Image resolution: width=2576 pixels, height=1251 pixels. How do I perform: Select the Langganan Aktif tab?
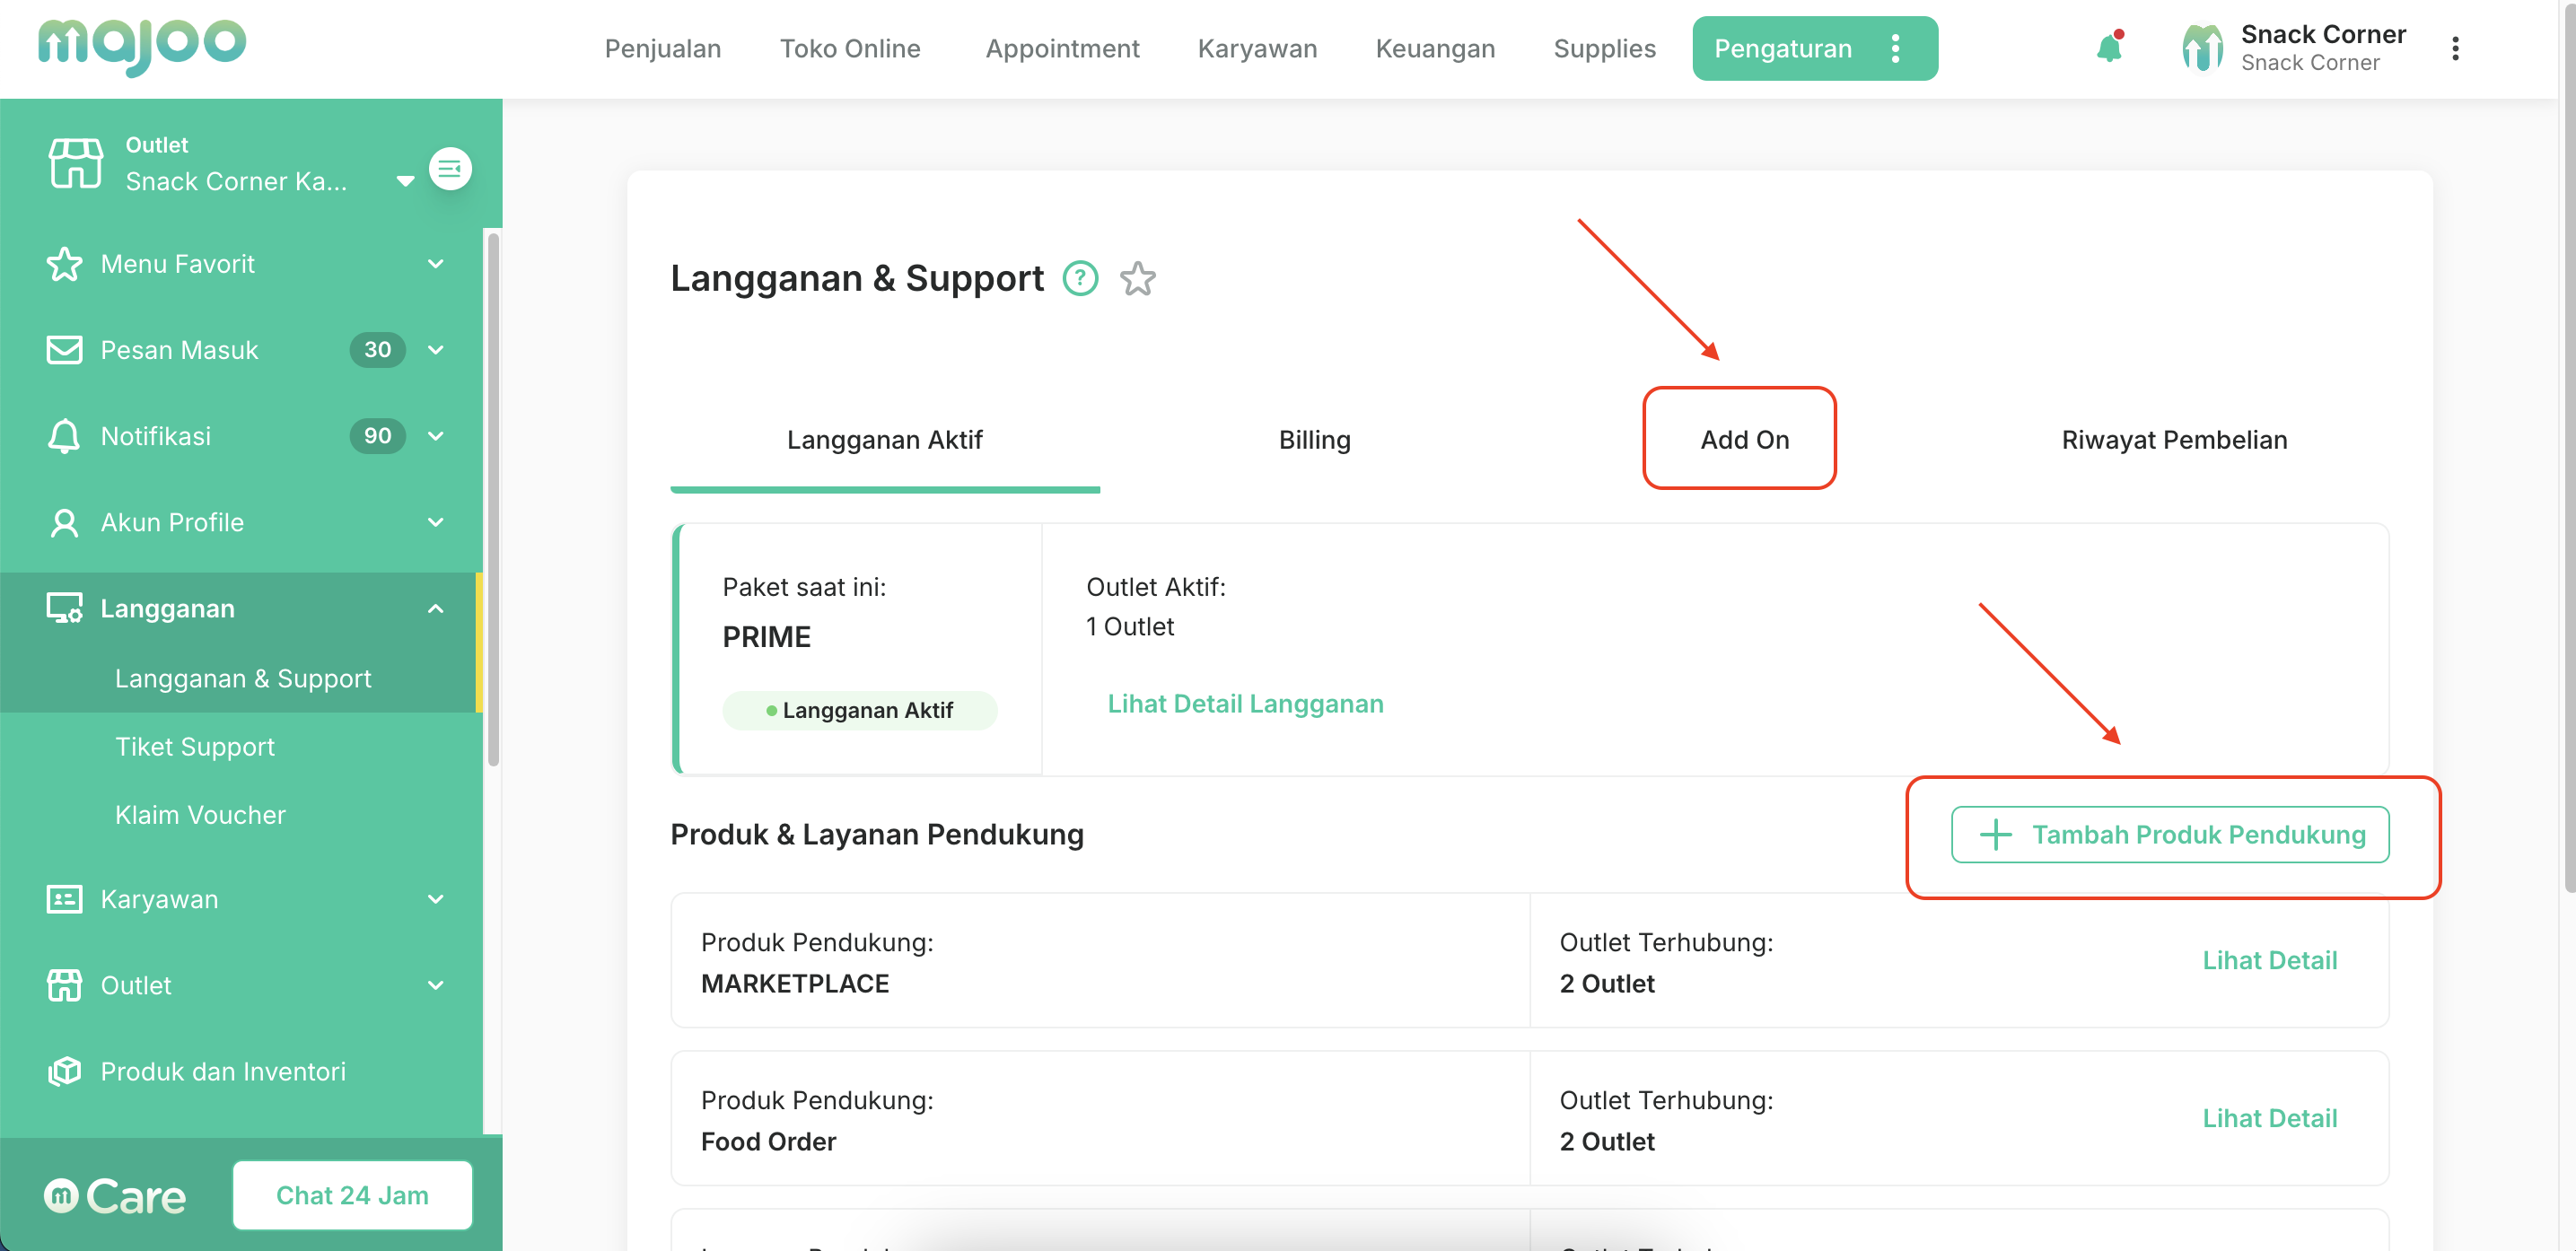884,440
